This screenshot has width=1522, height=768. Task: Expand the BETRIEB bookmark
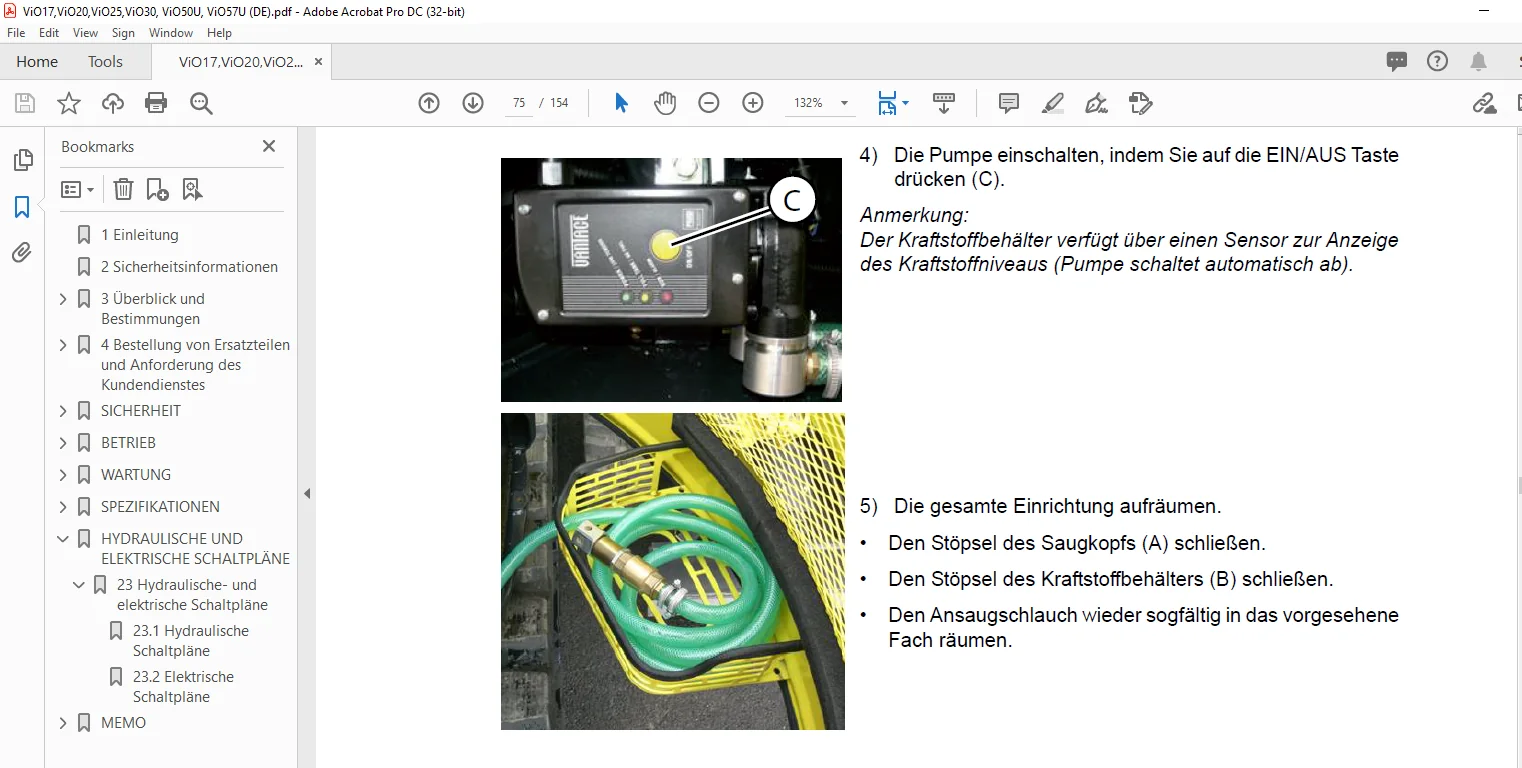click(63, 443)
